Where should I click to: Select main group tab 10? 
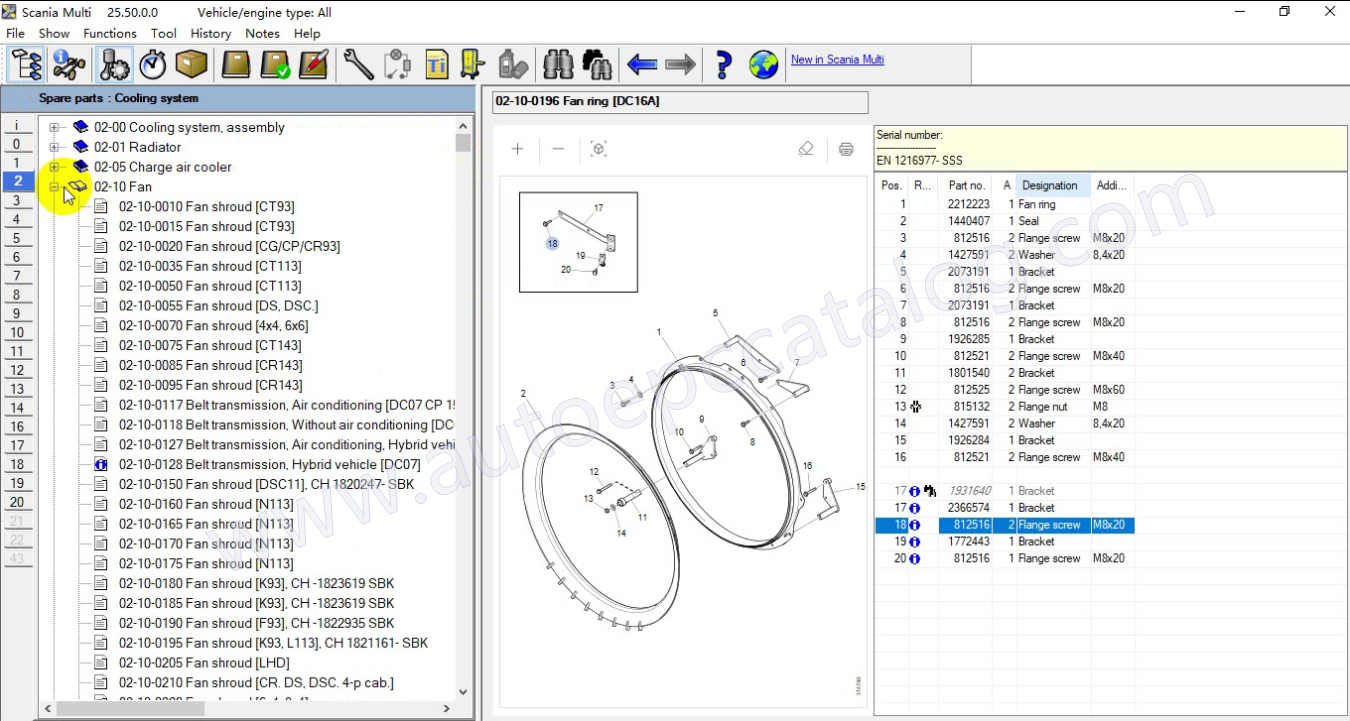point(16,332)
